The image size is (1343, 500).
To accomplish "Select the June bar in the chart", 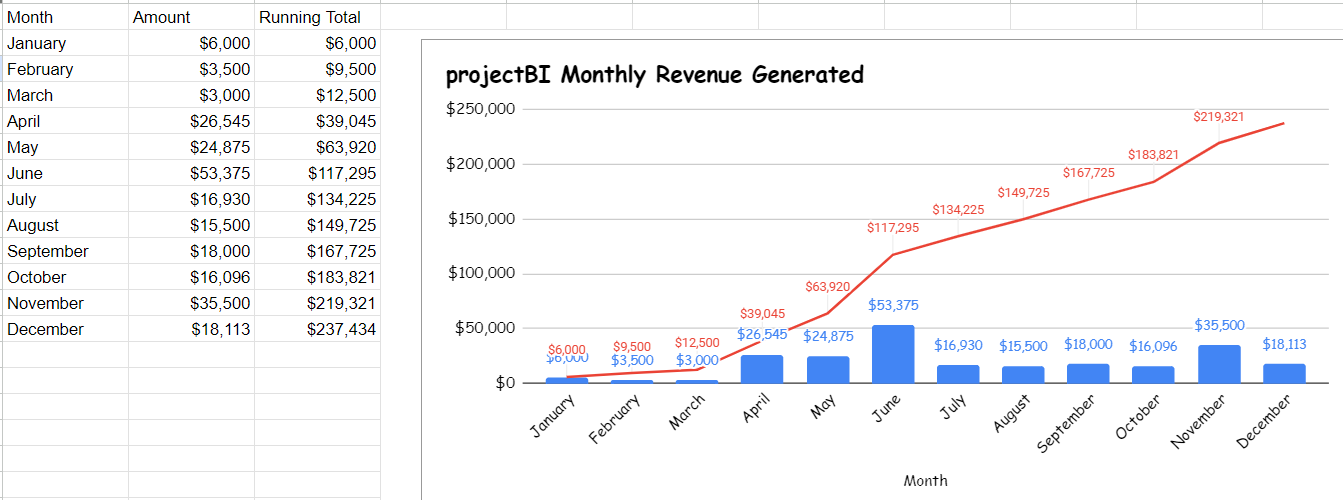I will (893, 354).
